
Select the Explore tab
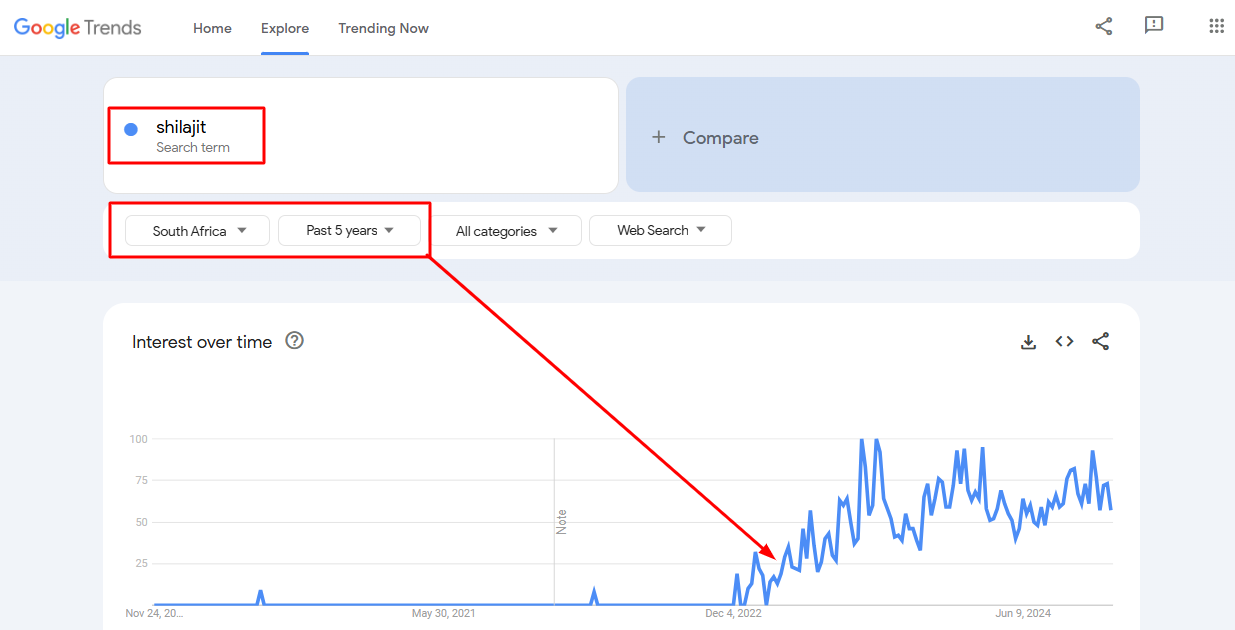[285, 28]
